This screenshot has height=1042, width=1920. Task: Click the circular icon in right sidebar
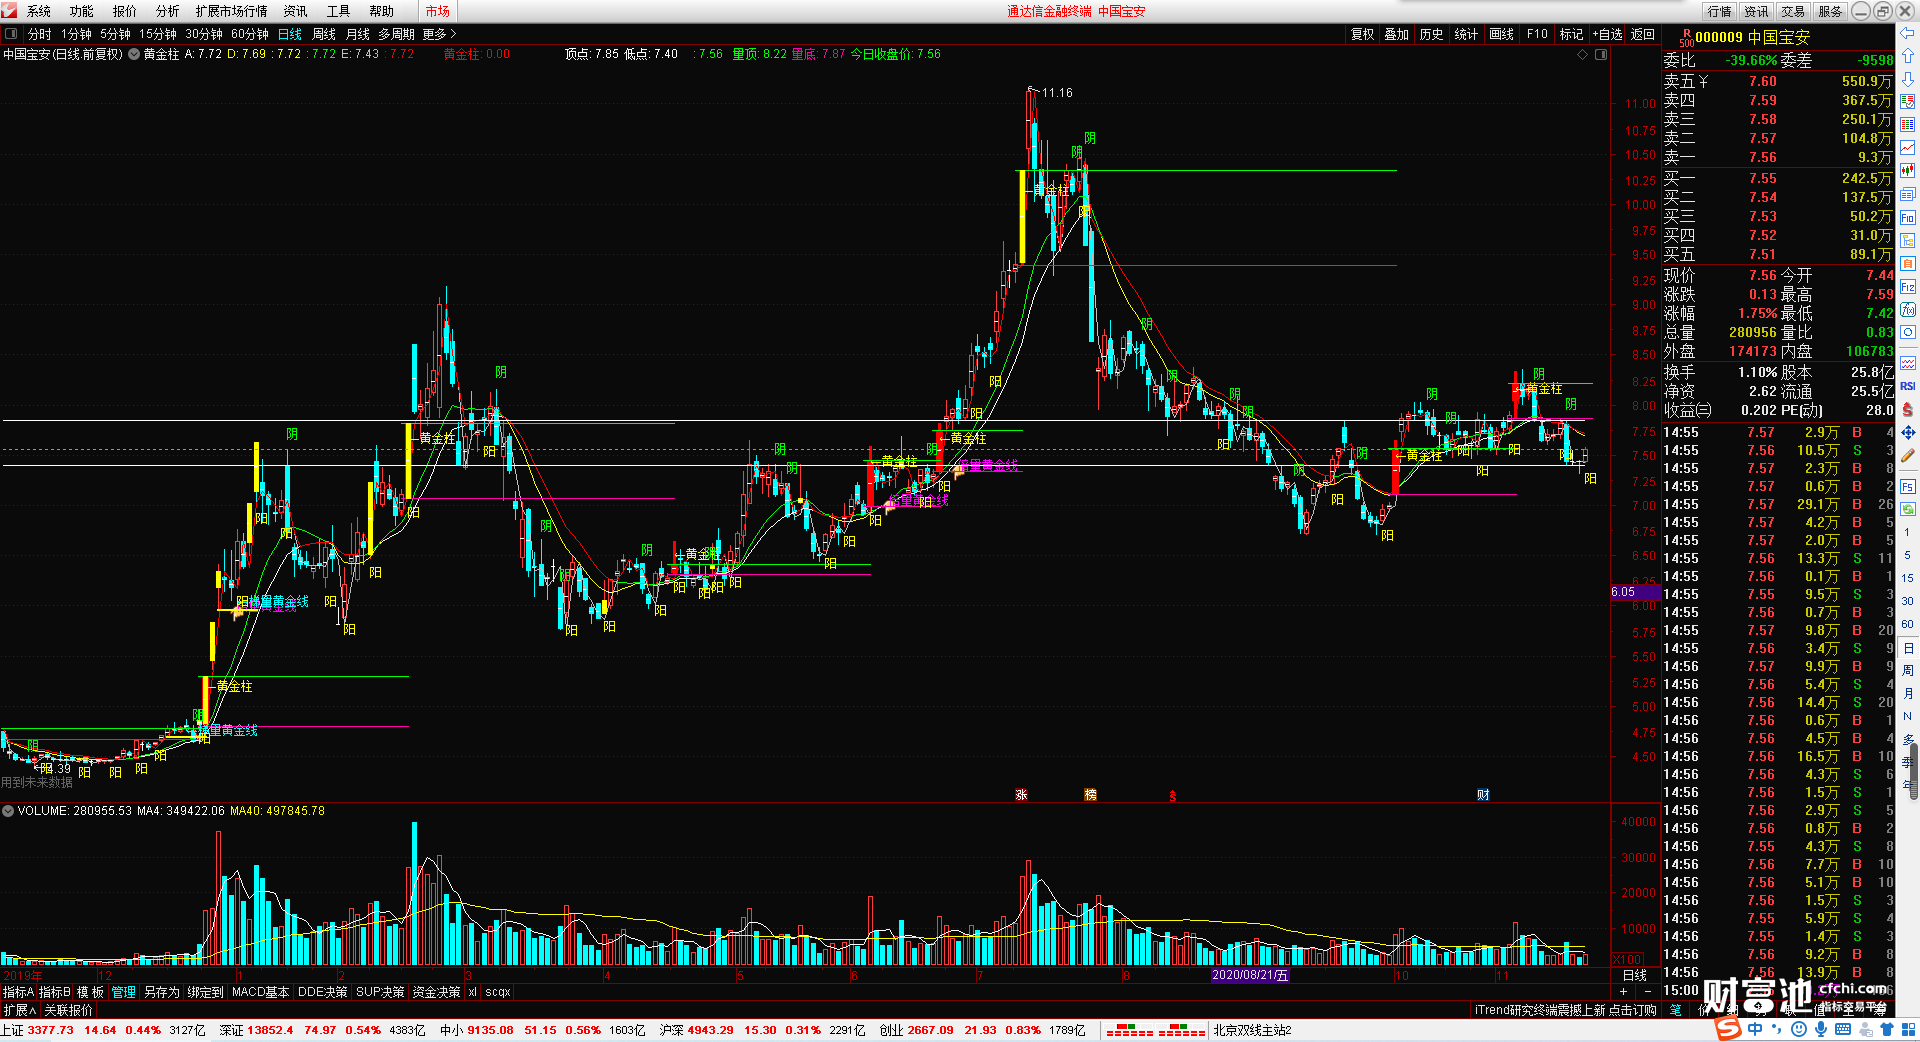(1908, 332)
